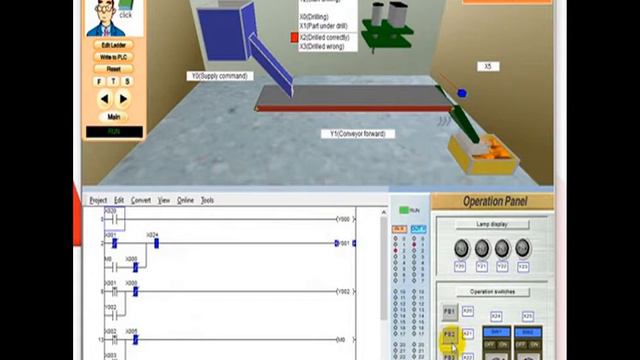Click the X2(Drilled correctly) text
640x360 pixels.
coord(324,38)
